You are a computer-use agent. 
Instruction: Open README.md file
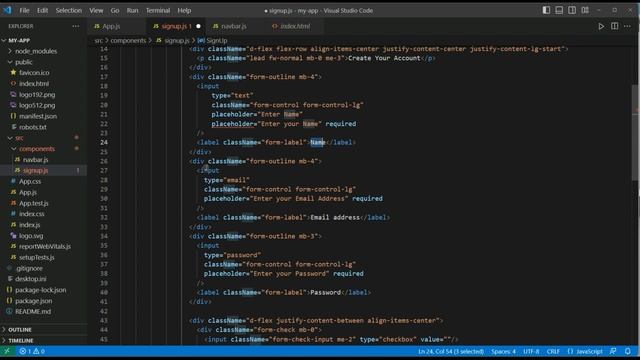point(33,311)
